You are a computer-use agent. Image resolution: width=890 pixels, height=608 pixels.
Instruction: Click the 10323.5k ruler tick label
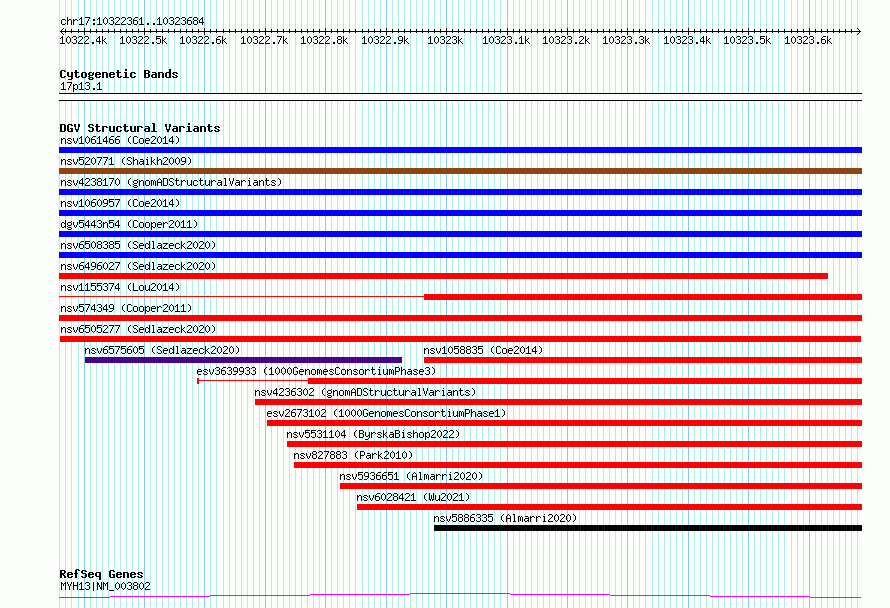click(x=747, y=40)
